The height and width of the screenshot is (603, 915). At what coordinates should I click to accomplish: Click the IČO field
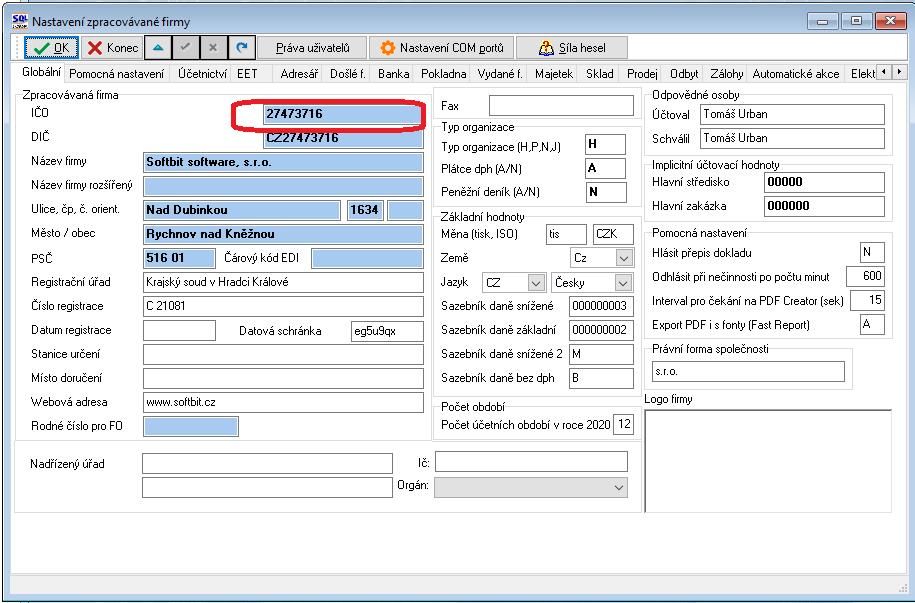[343, 114]
